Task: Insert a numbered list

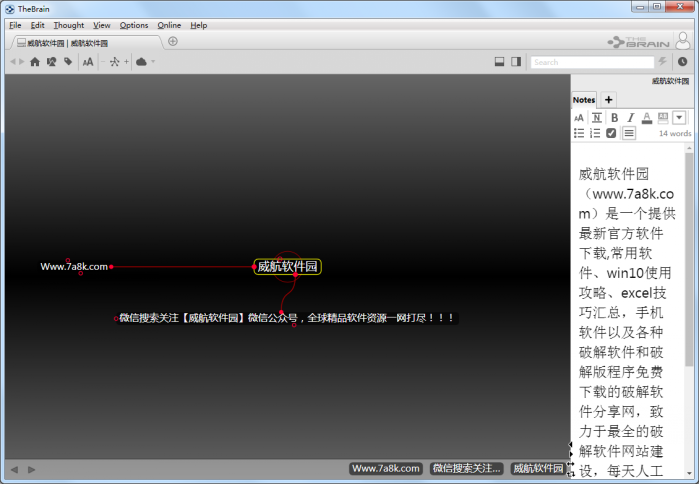Action: click(595, 133)
